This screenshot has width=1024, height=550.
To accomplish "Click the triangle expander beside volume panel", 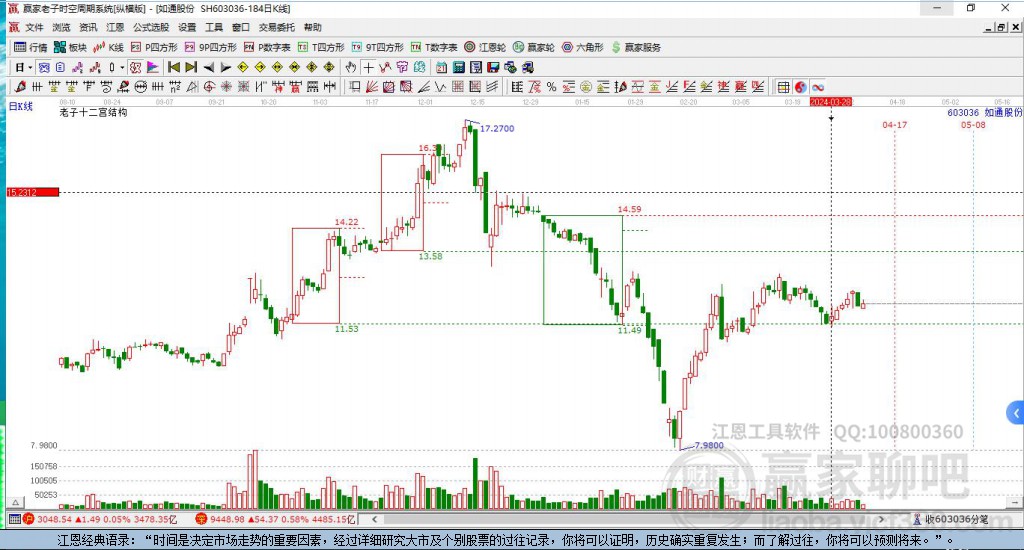I will pyautogui.click(x=16, y=502).
